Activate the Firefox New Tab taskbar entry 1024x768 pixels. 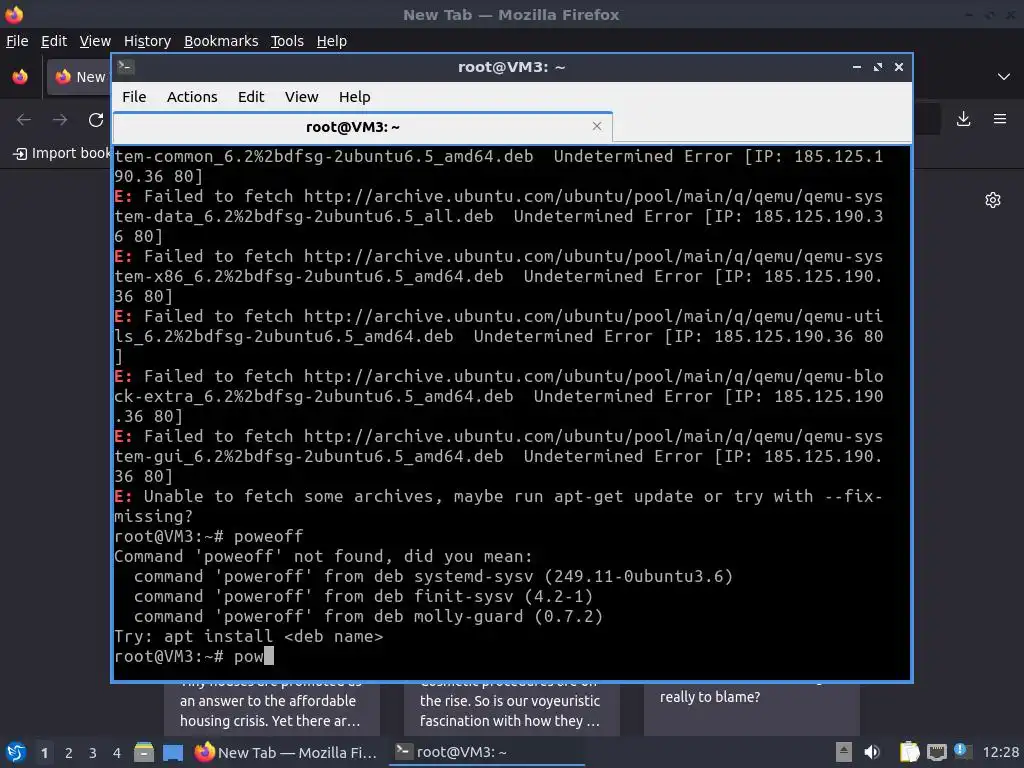point(286,752)
